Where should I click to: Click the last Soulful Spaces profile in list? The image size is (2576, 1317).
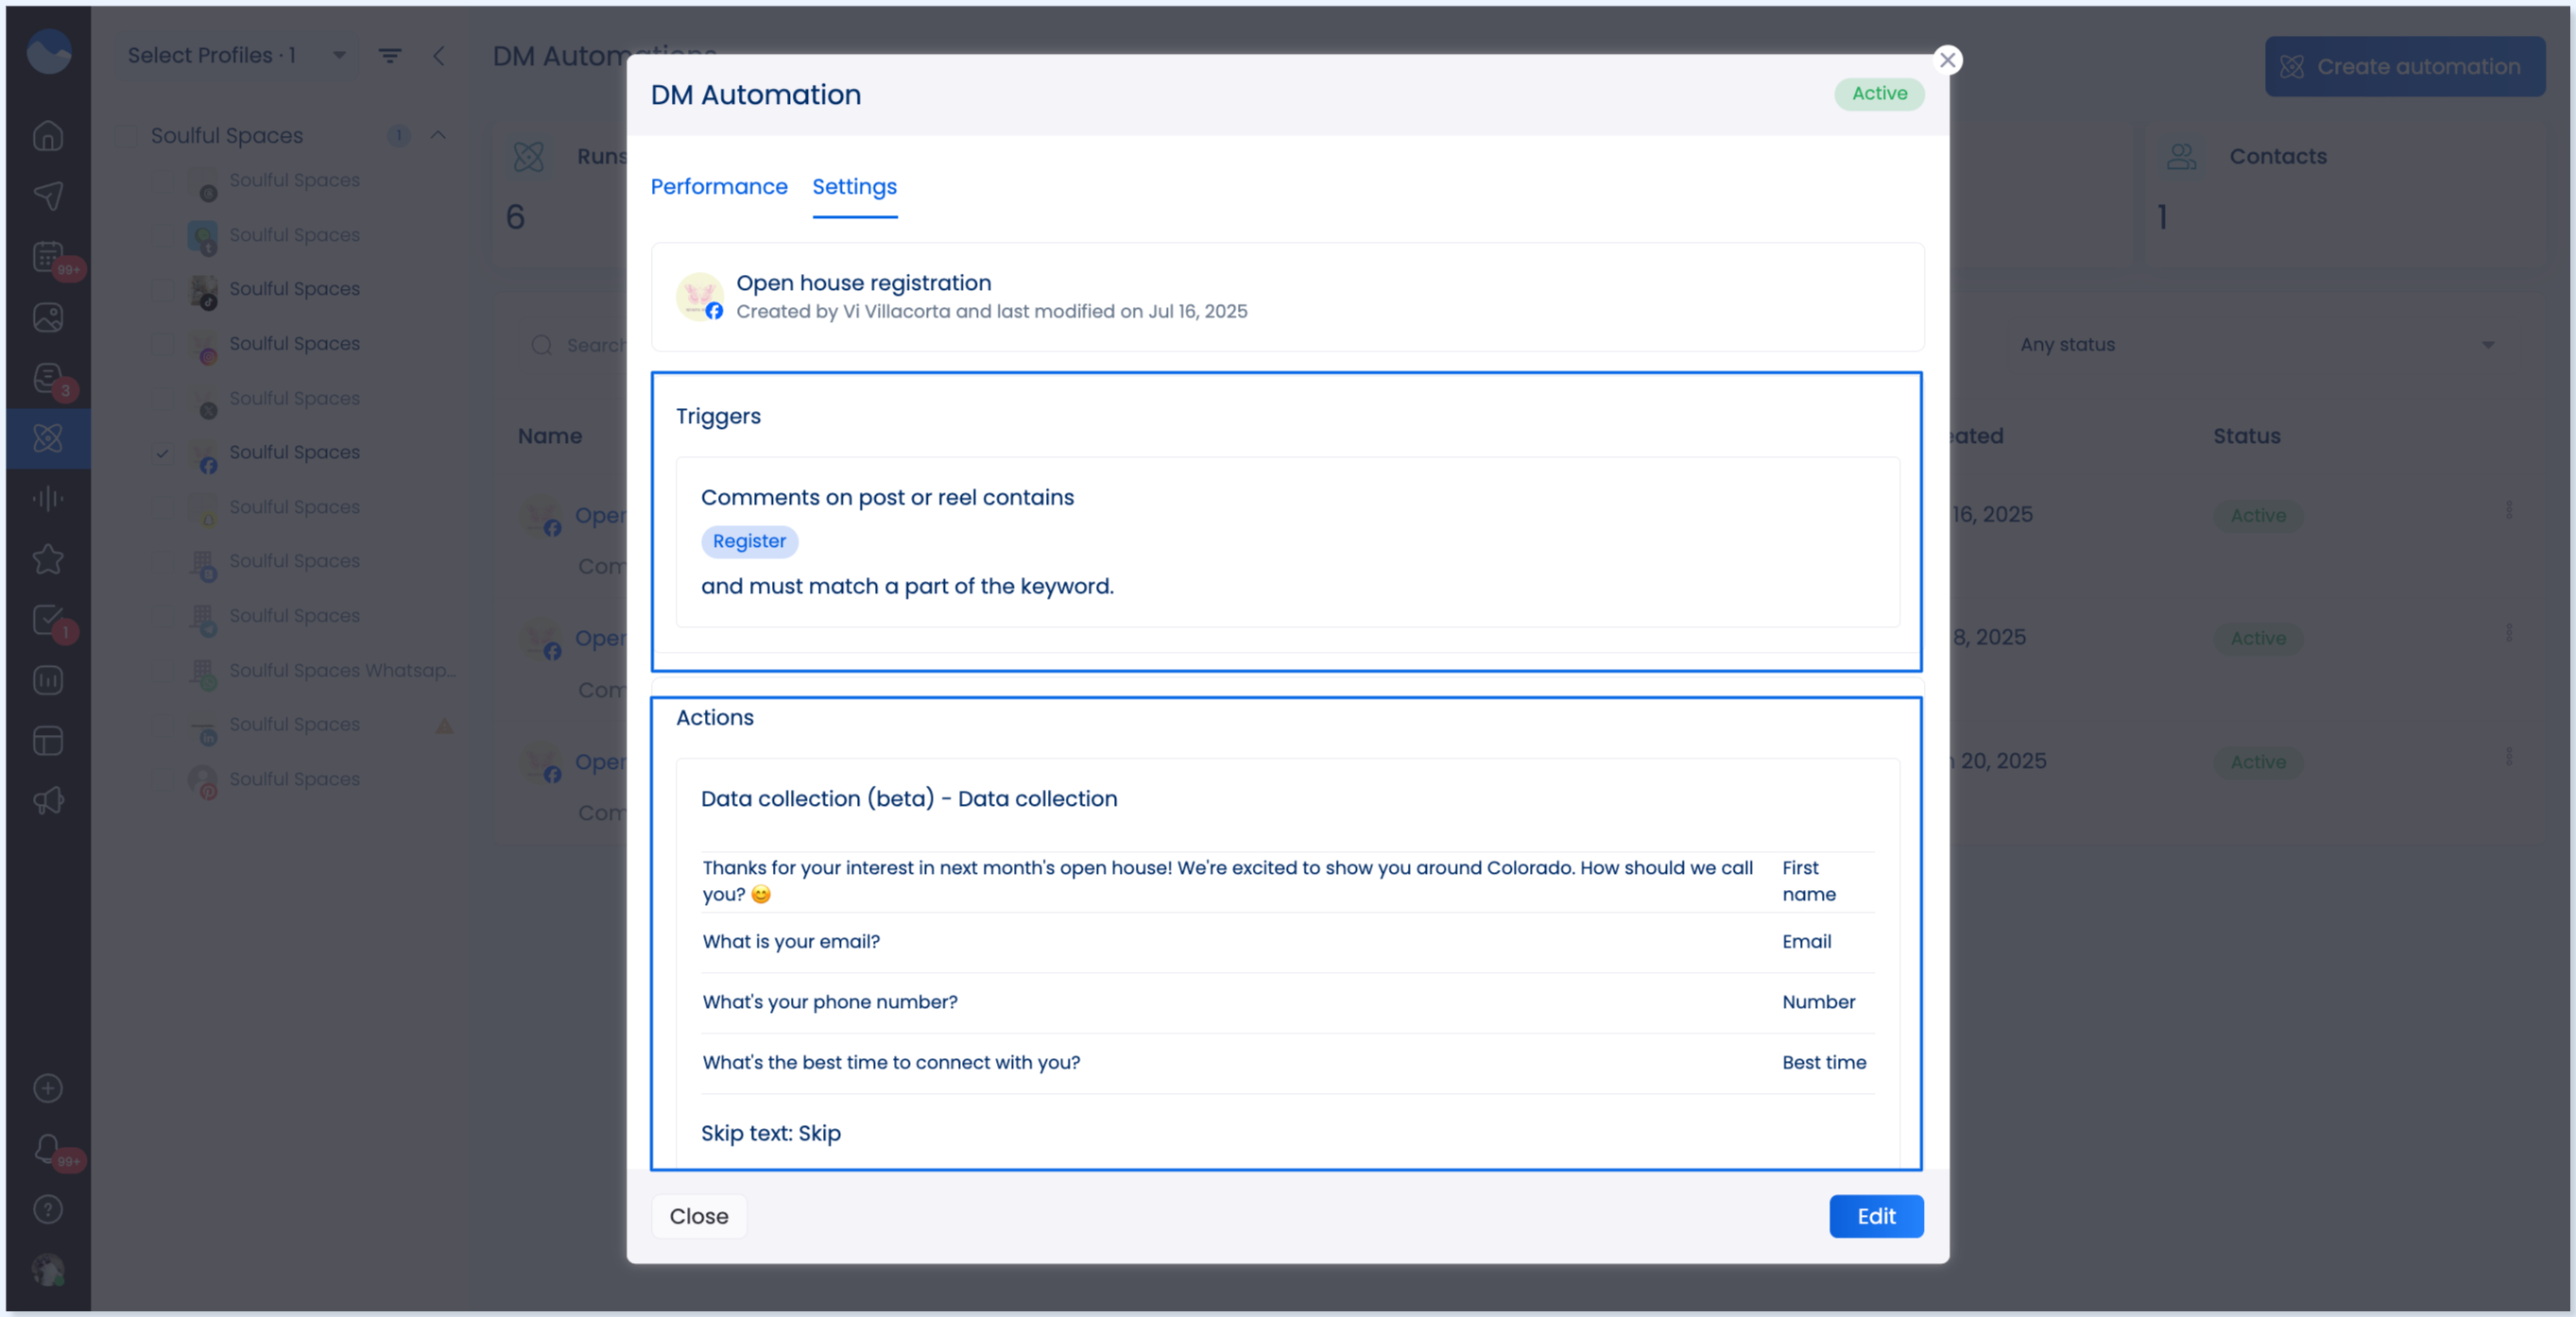[294, 779]
